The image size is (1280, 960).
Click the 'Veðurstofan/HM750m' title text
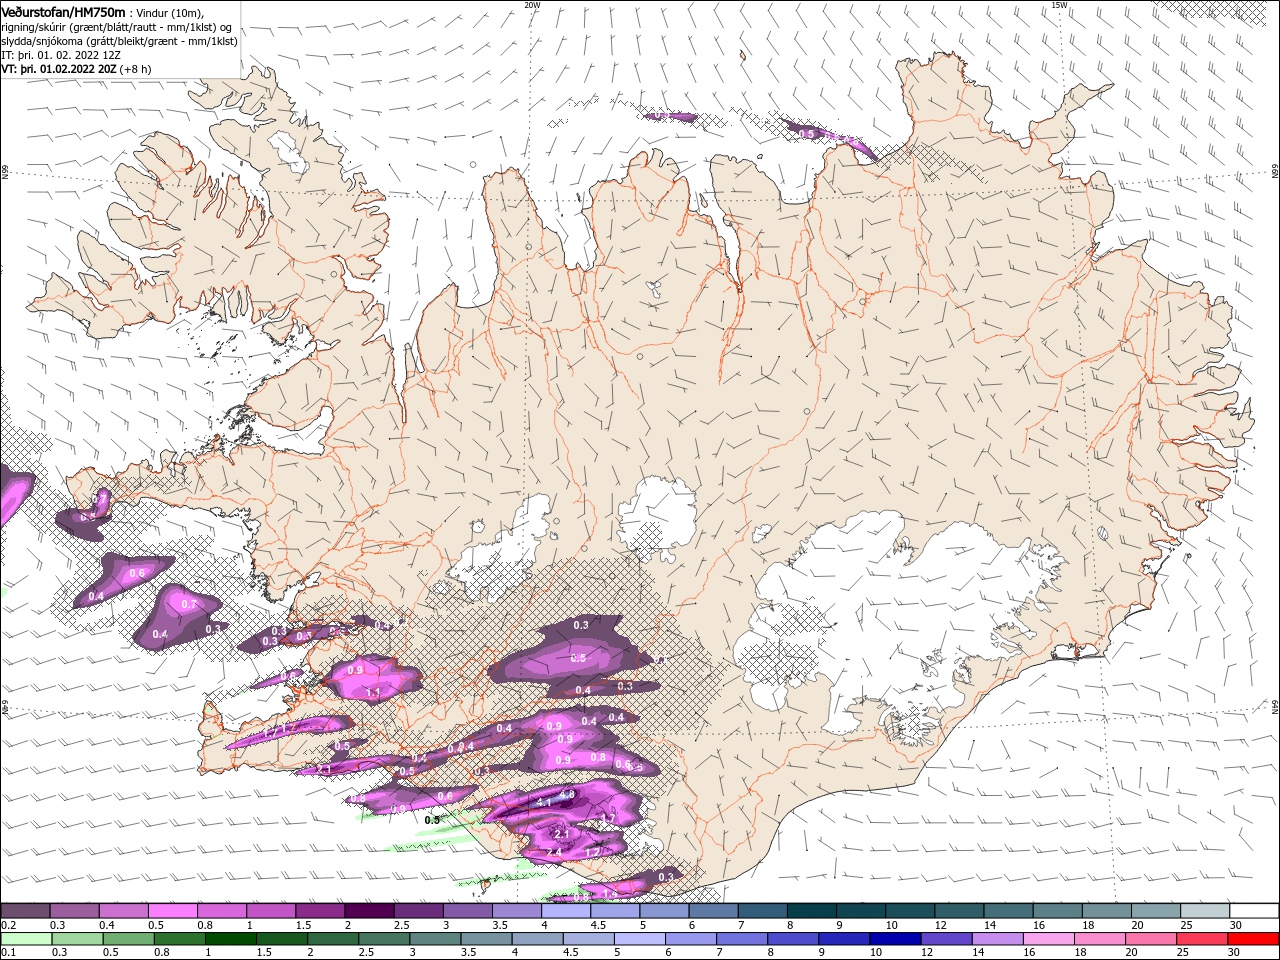[63, 12]
